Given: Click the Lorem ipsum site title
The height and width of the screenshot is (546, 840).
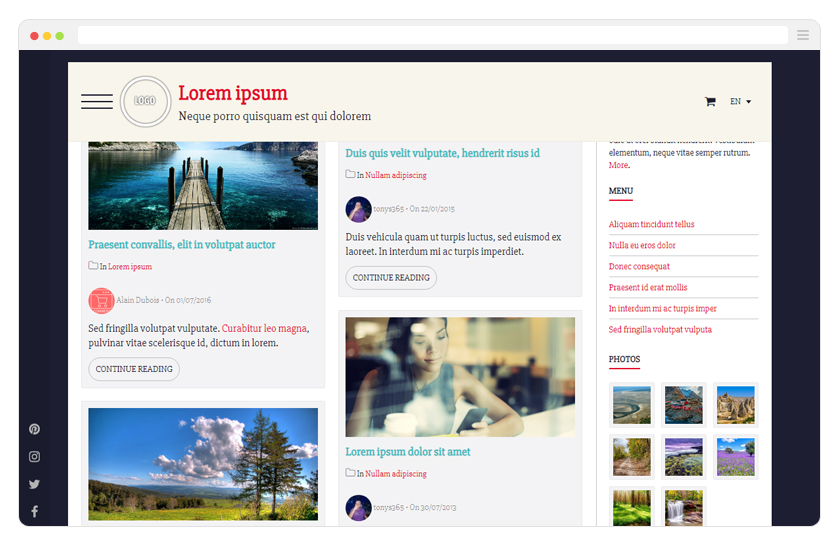Looking at the screenshot, I should [233, 93].
